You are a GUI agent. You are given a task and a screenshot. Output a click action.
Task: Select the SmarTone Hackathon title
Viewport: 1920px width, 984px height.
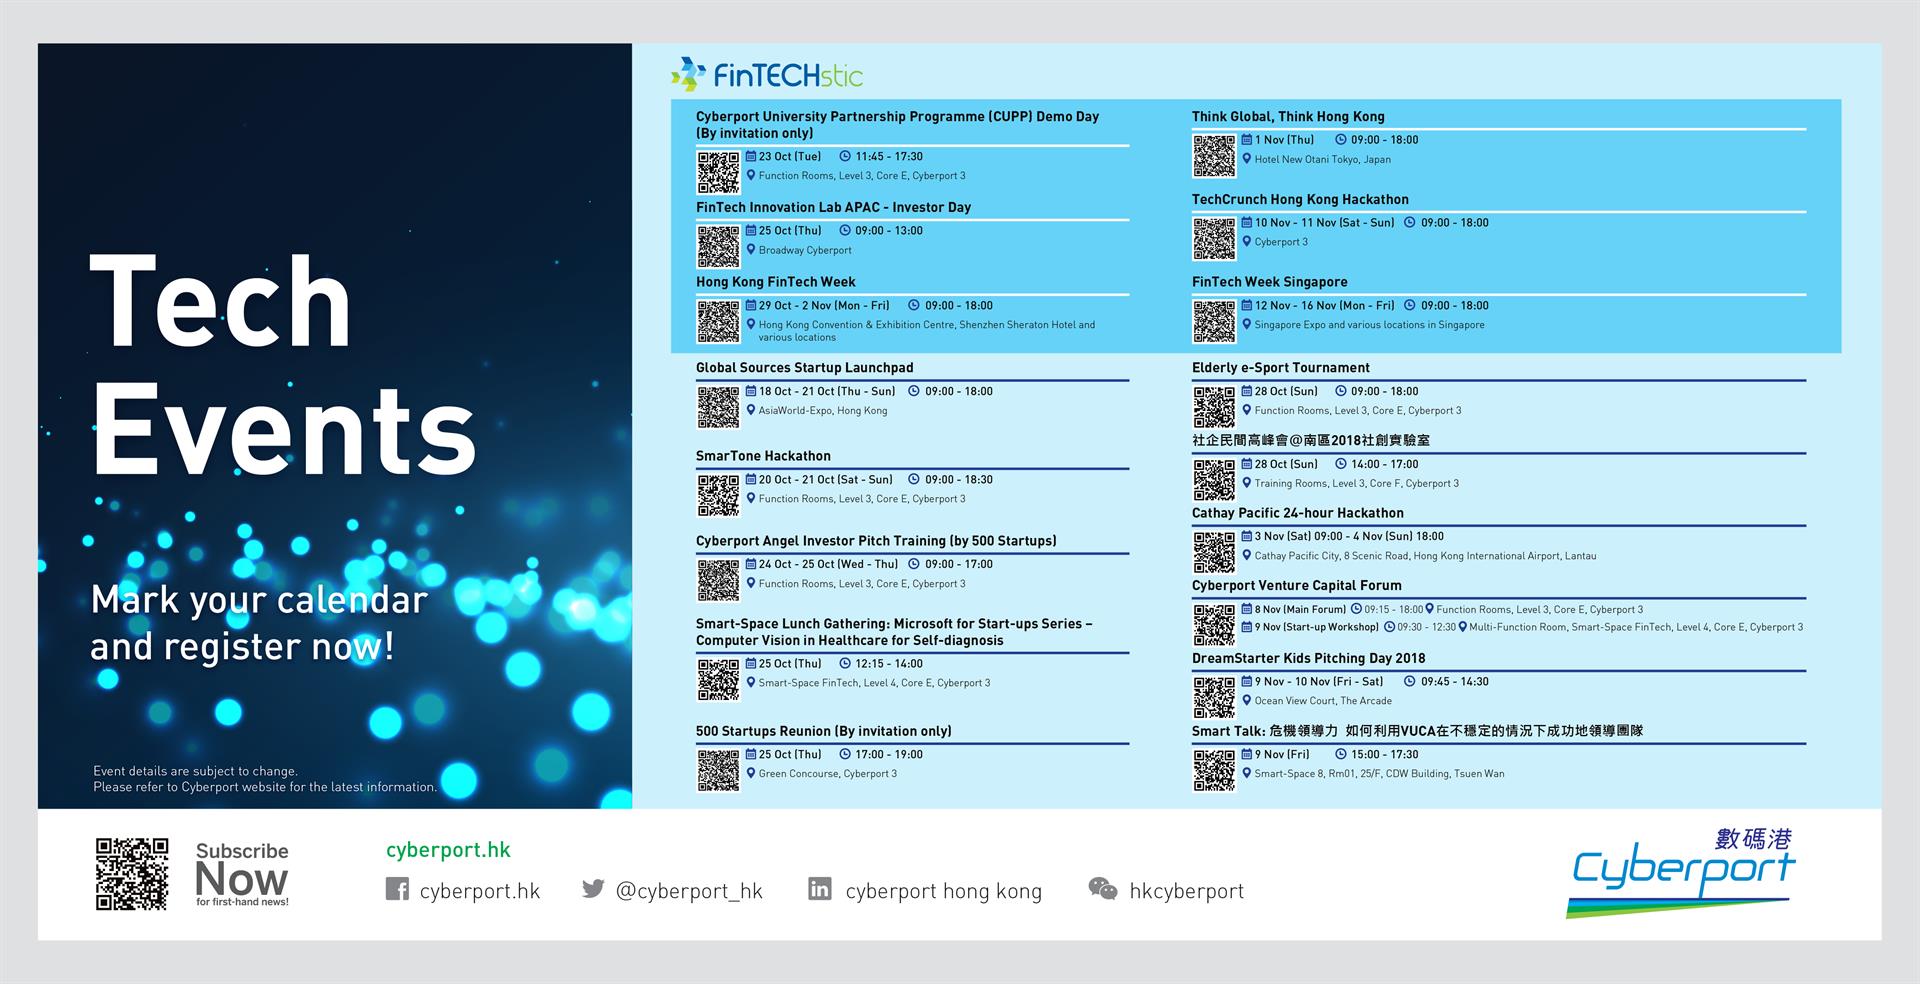click(x=763, y=456)
